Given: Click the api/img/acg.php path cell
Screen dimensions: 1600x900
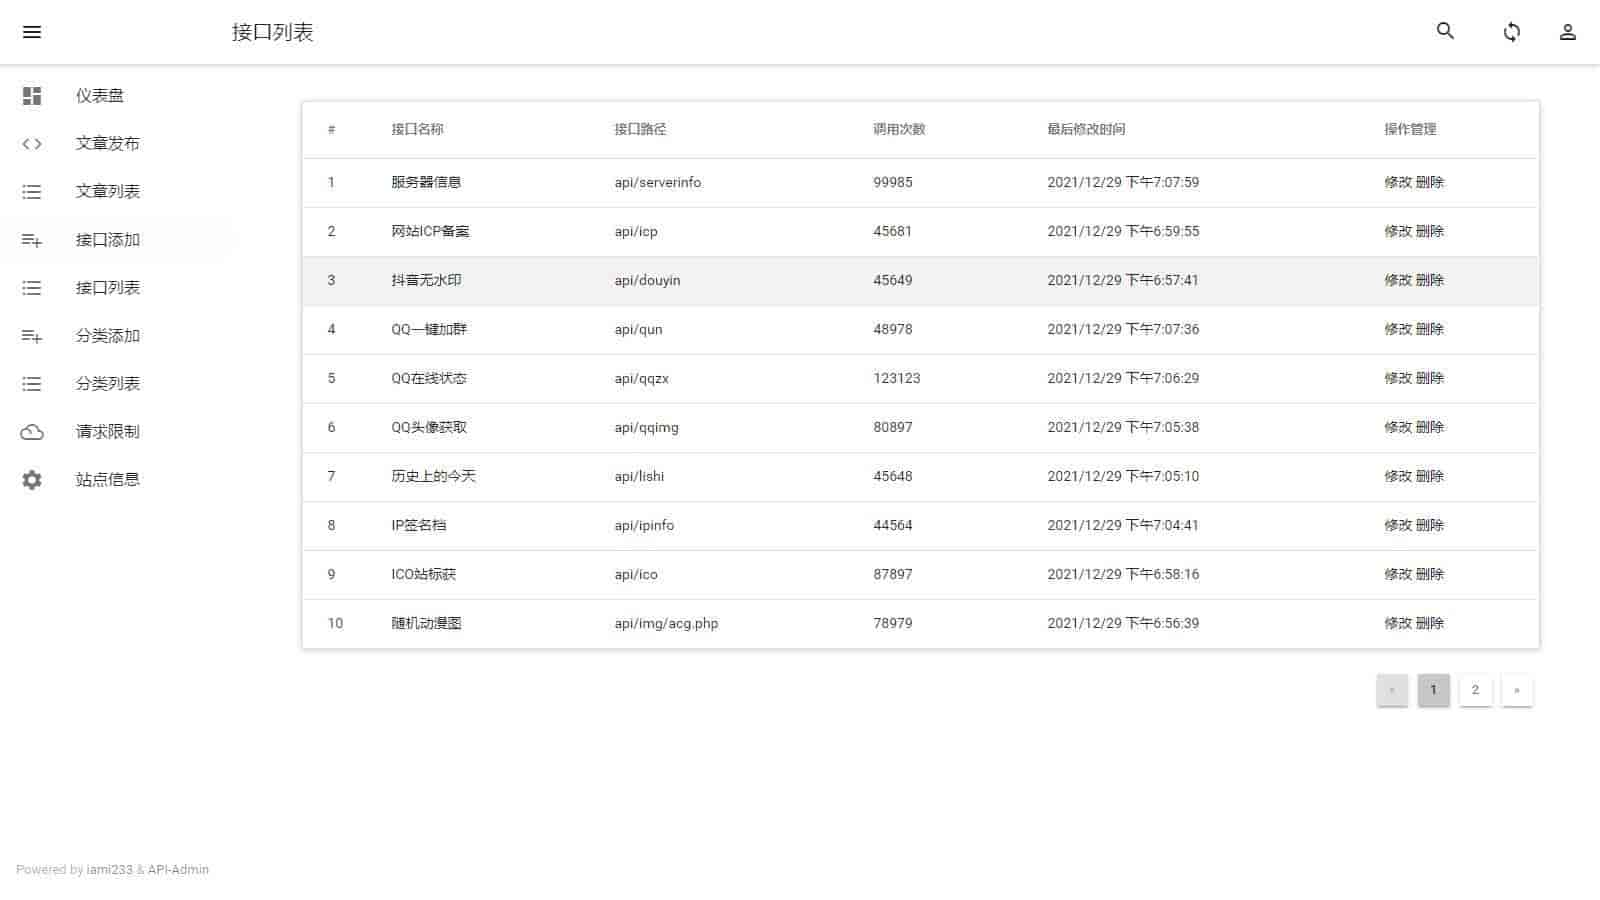Looking at the screenshot, I should [666, 623].
